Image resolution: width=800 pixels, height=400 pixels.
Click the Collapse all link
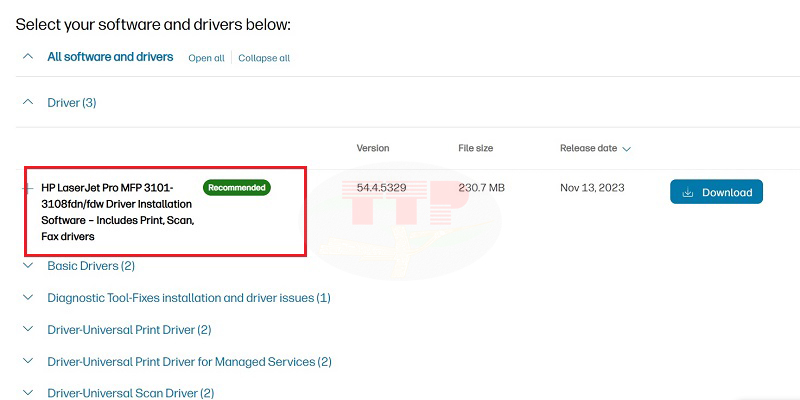tap(264, 58)
